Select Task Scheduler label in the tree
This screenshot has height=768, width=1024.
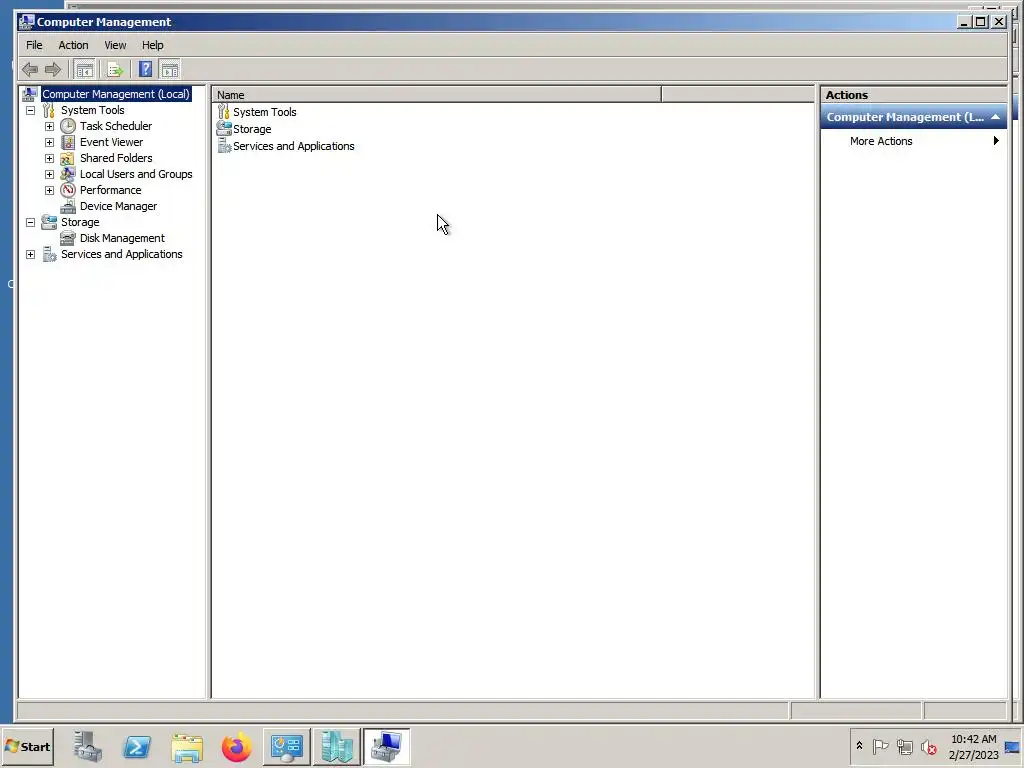(116, 126)
